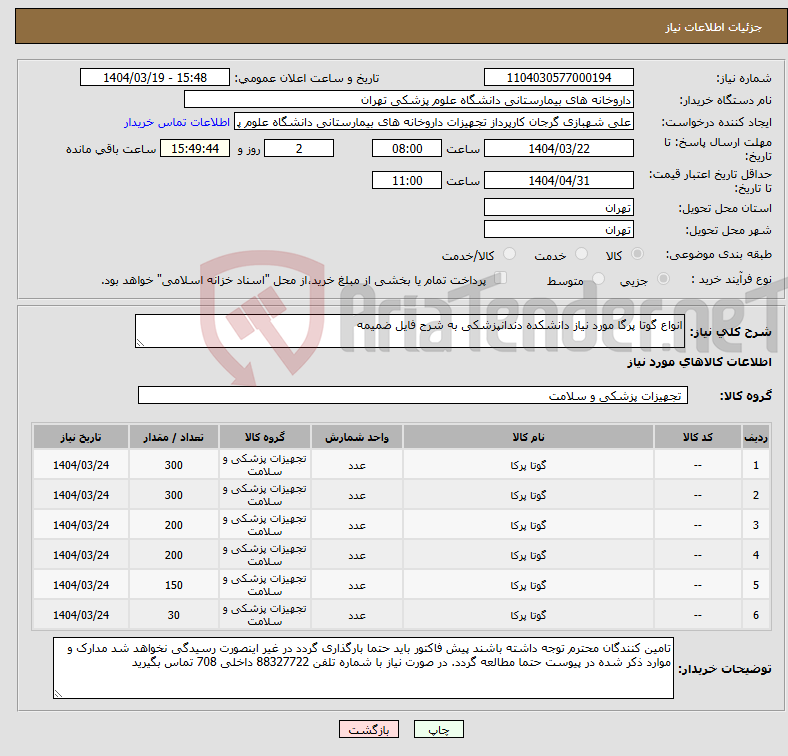
Task: Select گوتا پرکا name in row 3
Action: pyautogui.click(x=528, y=525)
